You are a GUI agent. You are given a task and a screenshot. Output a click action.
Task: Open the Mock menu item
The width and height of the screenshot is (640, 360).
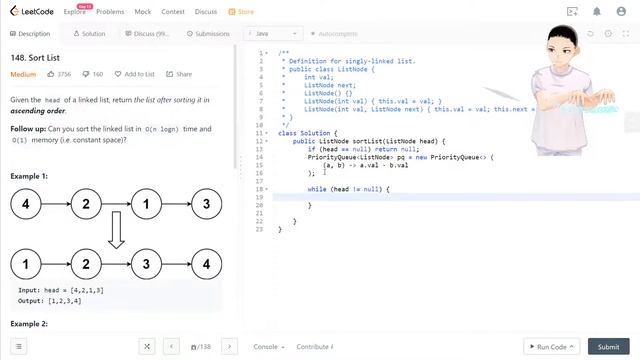(x=143, y=12)
